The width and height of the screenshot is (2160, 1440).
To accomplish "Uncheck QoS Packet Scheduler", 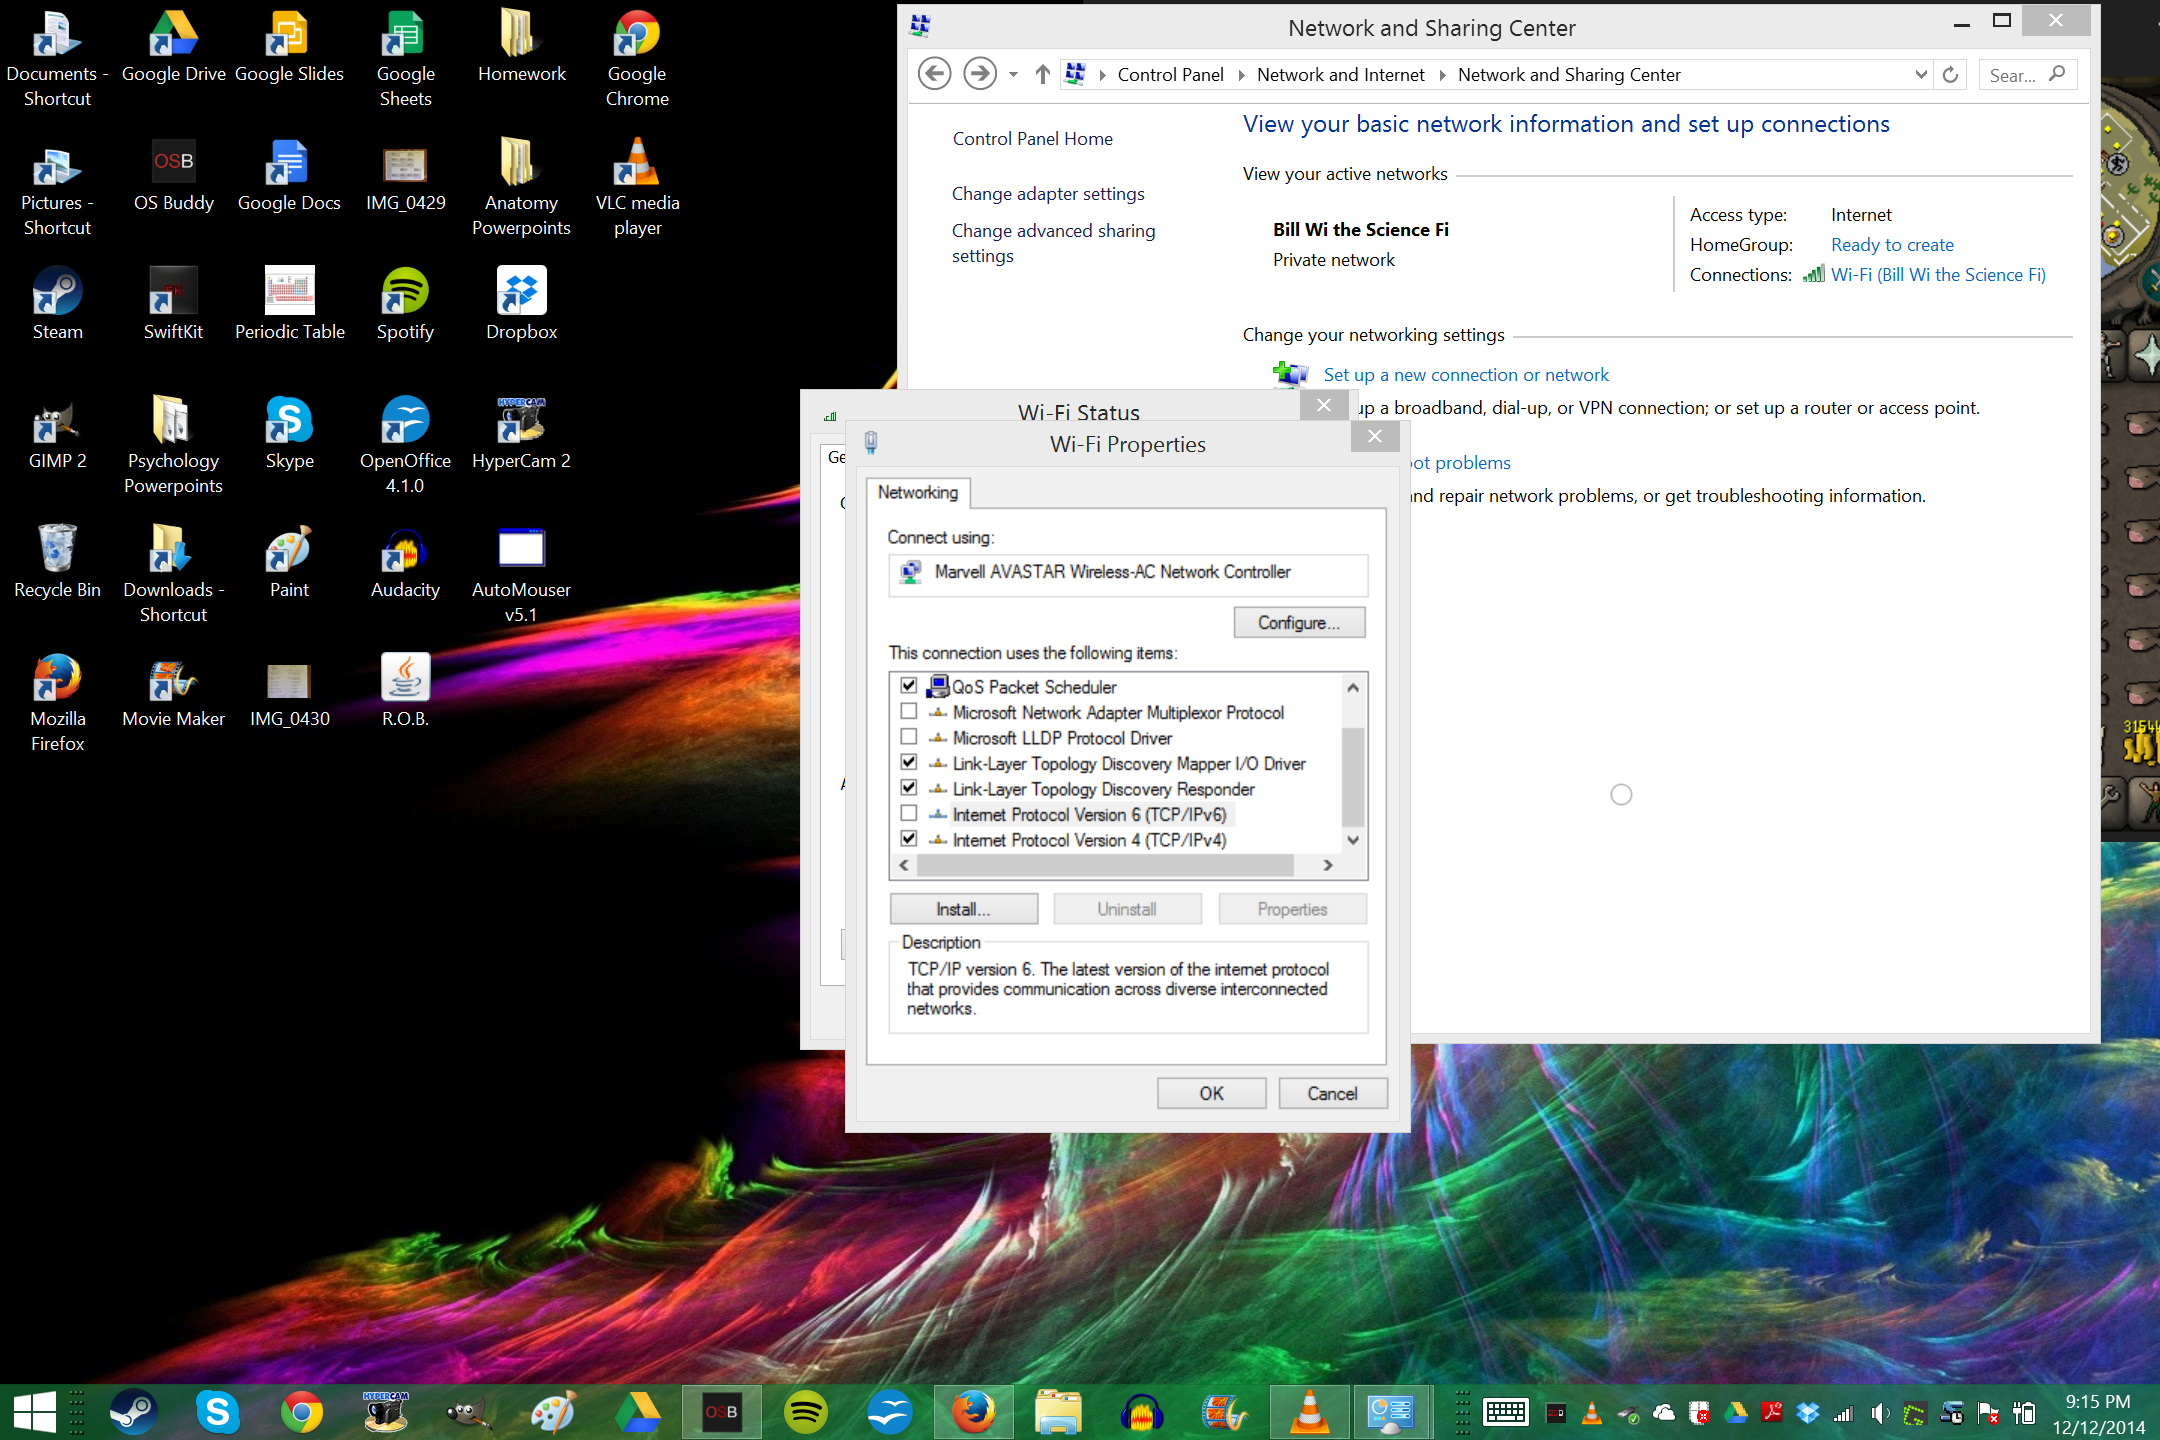I will [909, 685].
